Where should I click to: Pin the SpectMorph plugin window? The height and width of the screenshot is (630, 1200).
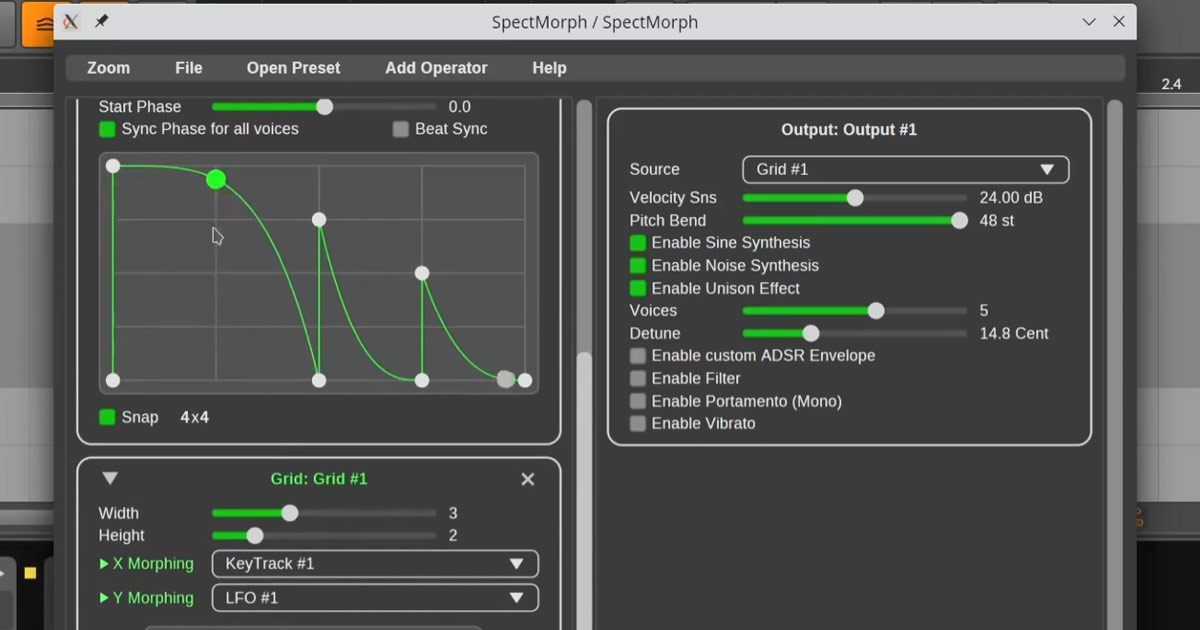coord(100,21)
